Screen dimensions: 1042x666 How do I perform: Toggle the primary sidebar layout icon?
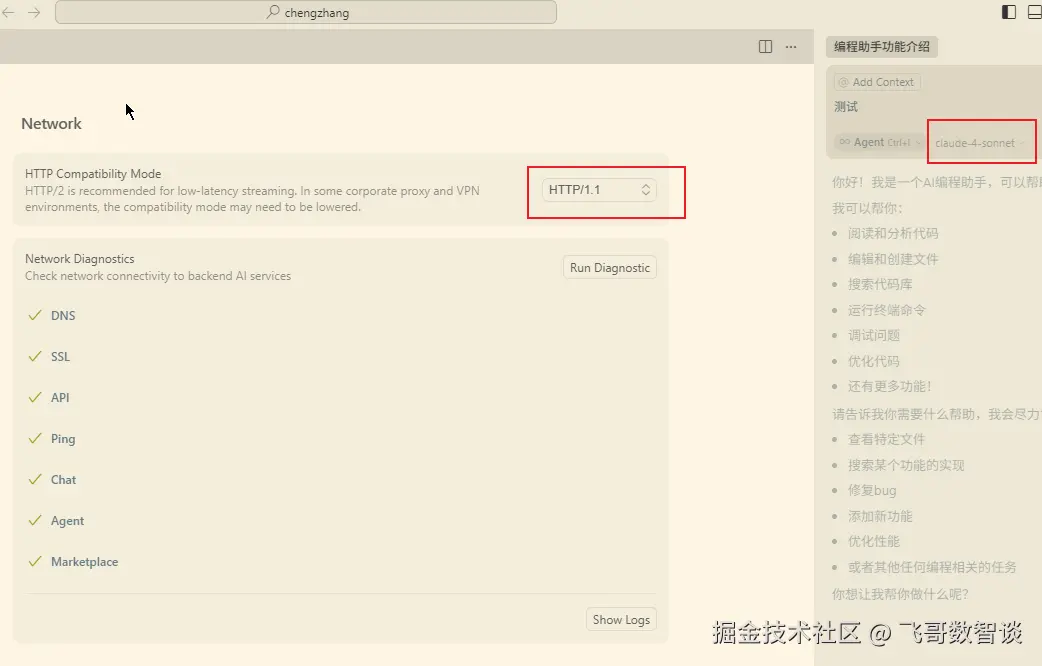click(1009, 12)
